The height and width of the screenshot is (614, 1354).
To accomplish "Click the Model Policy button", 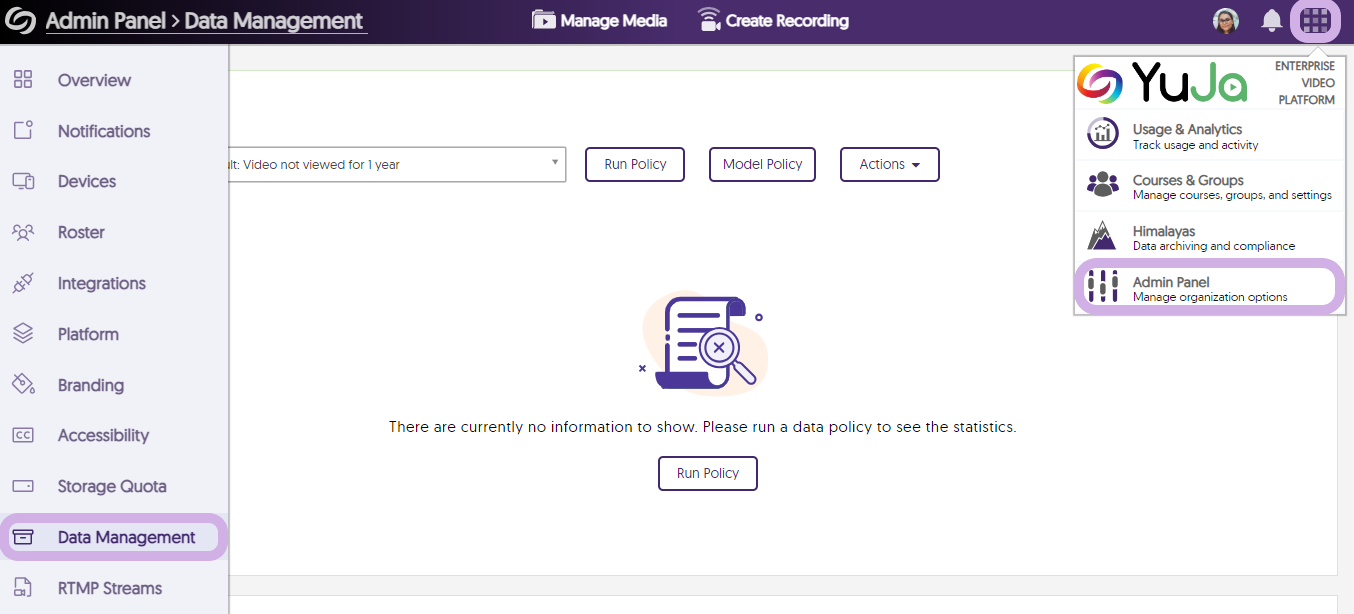I will point(762,164).
